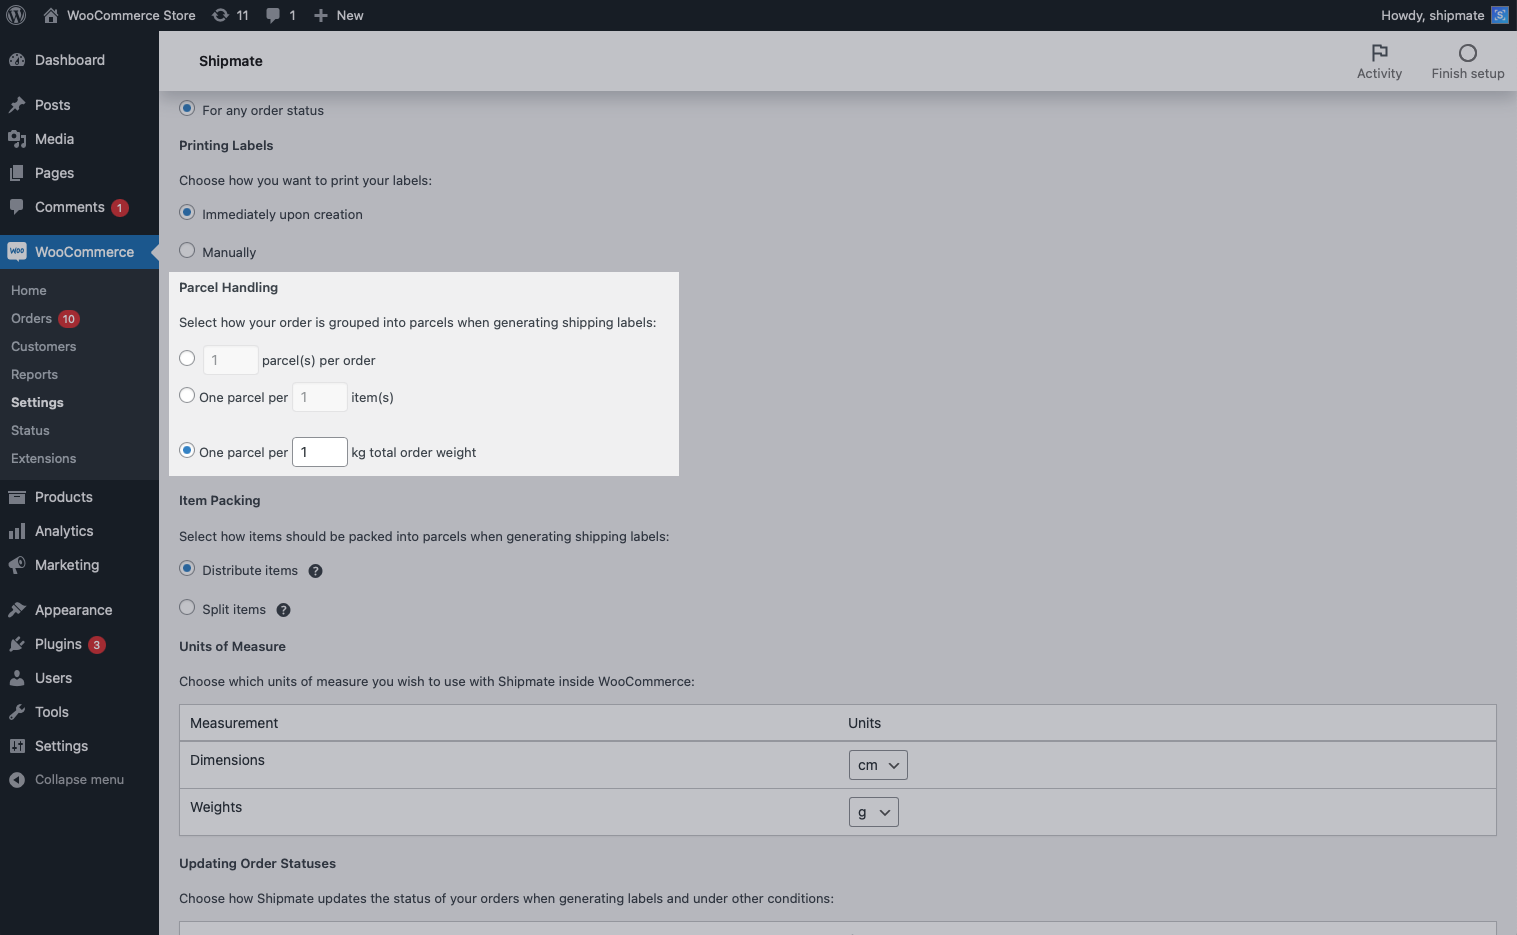The width and height of the screenshot is (1517, 935).
Task: Open the Weights units dropdown
Action: pos(874,812)
